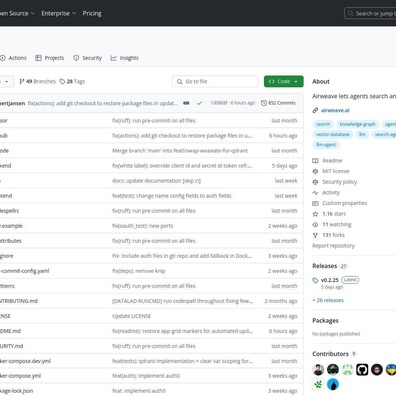Click the link chain icon beside airweave.ai
Image resolution: width=396 pixels, height=396 pixels.
click(315, 110)
